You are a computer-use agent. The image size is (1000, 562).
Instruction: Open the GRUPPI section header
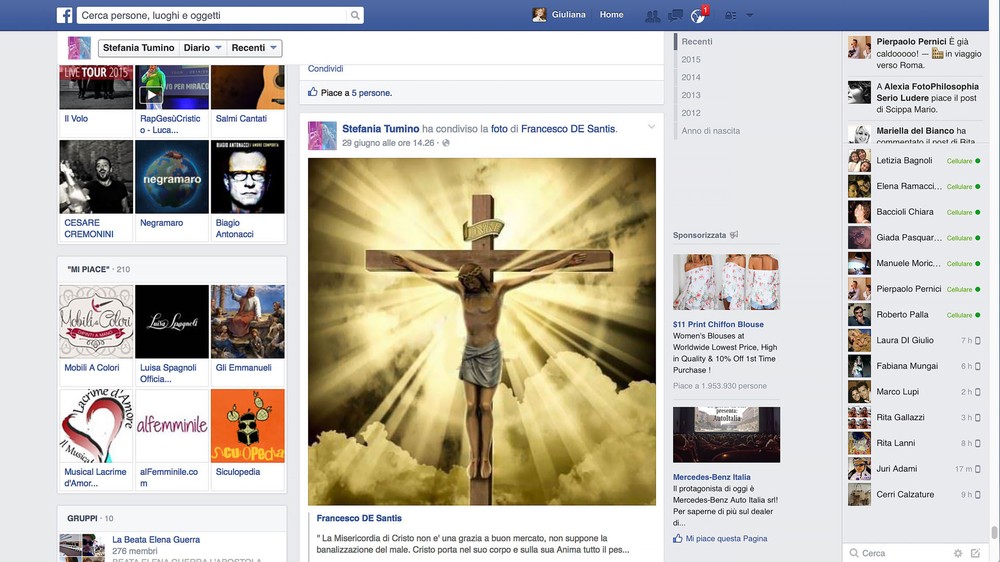(x=82, y=518)
